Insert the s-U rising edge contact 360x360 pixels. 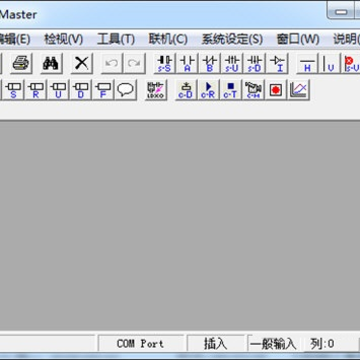click(232, 63)
